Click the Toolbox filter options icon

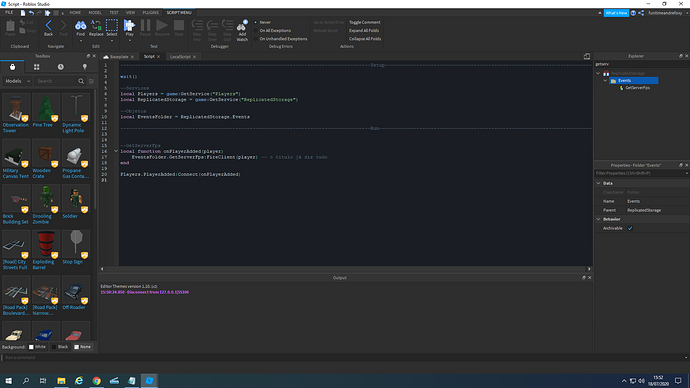click(91, 81)
